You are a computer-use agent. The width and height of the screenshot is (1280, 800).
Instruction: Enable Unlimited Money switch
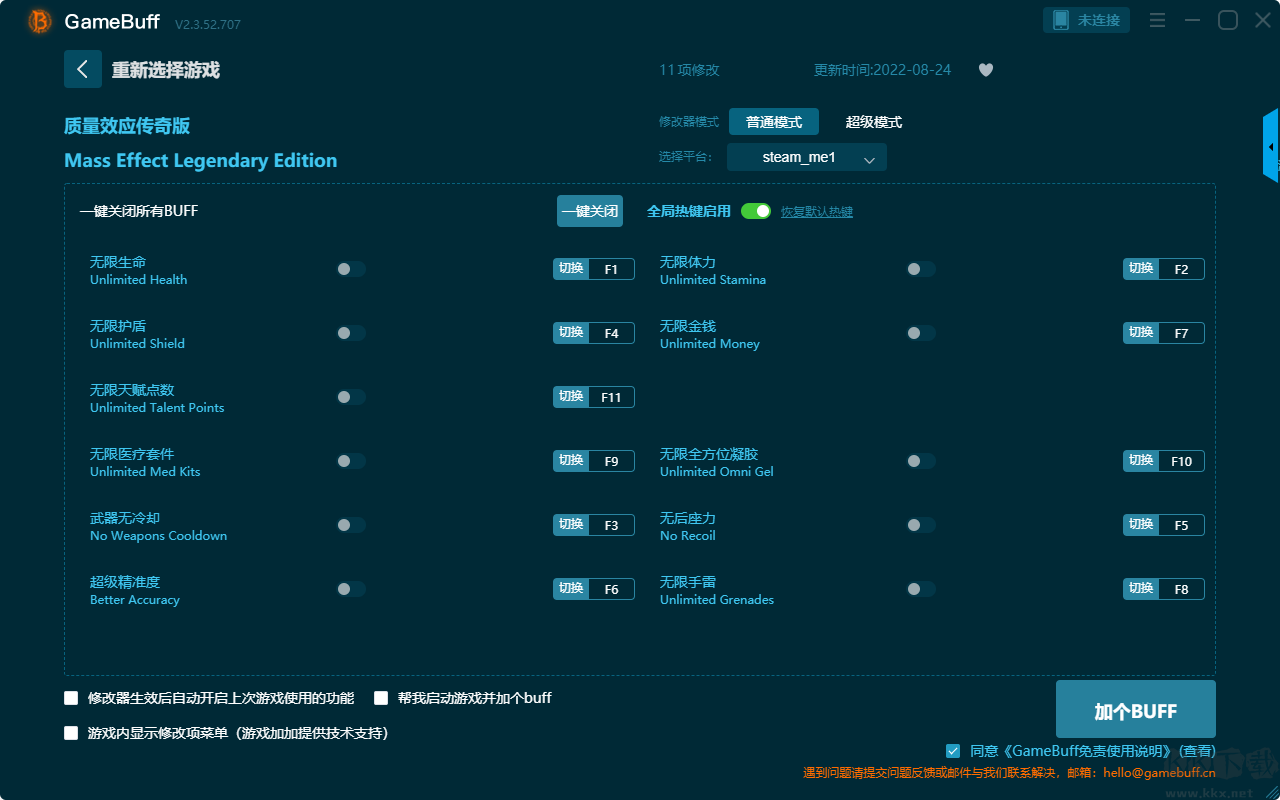[x=921, y=333]
